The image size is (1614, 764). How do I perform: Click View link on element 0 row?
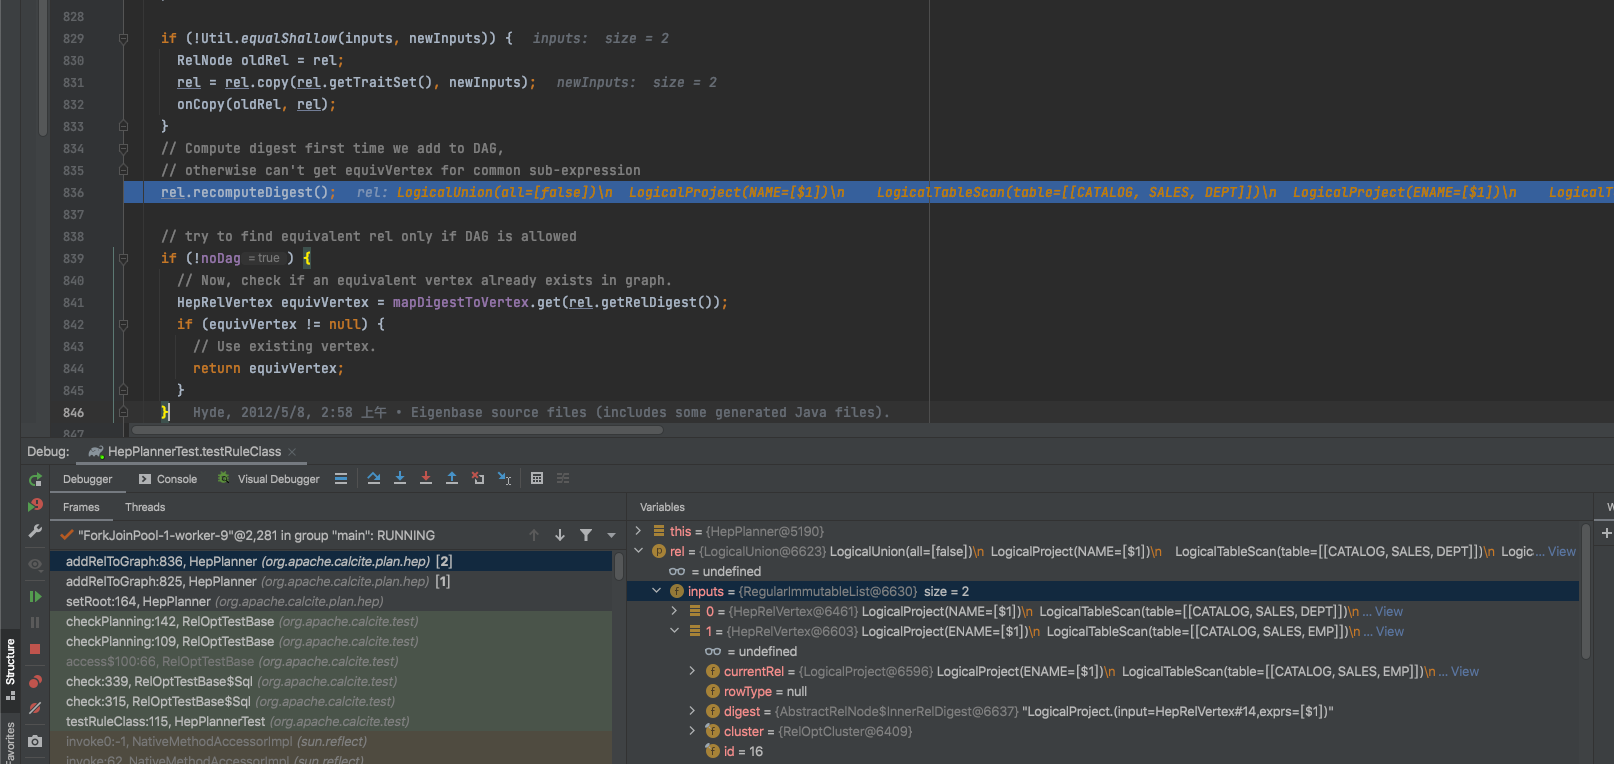pos(1389,611)
